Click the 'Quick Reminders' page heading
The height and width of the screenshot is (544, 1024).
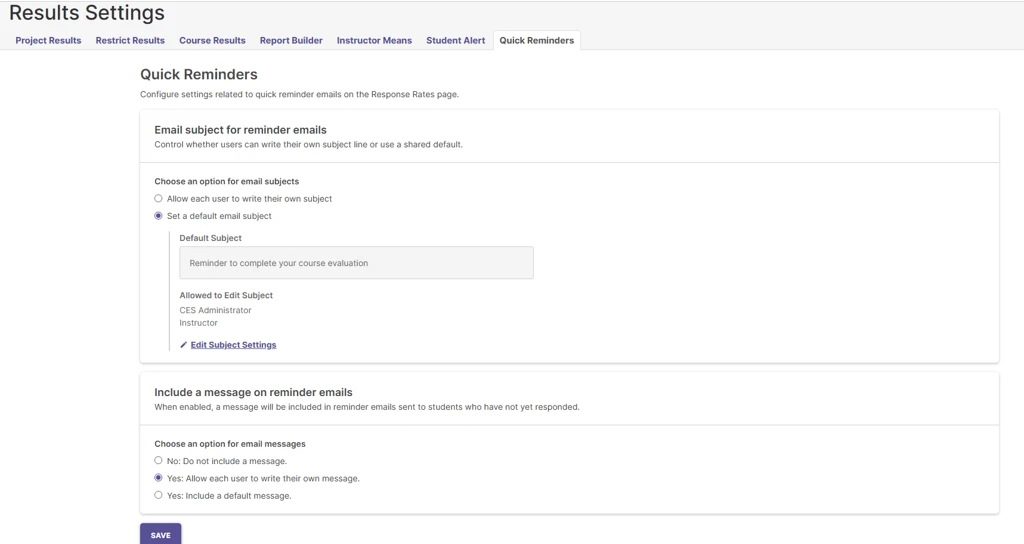click(199, 74)
